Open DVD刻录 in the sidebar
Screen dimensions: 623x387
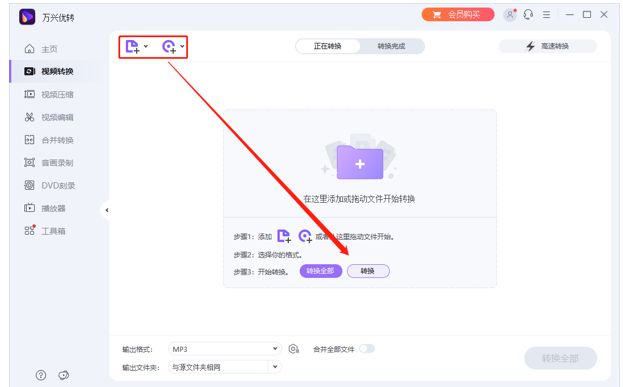click(58, 186)
